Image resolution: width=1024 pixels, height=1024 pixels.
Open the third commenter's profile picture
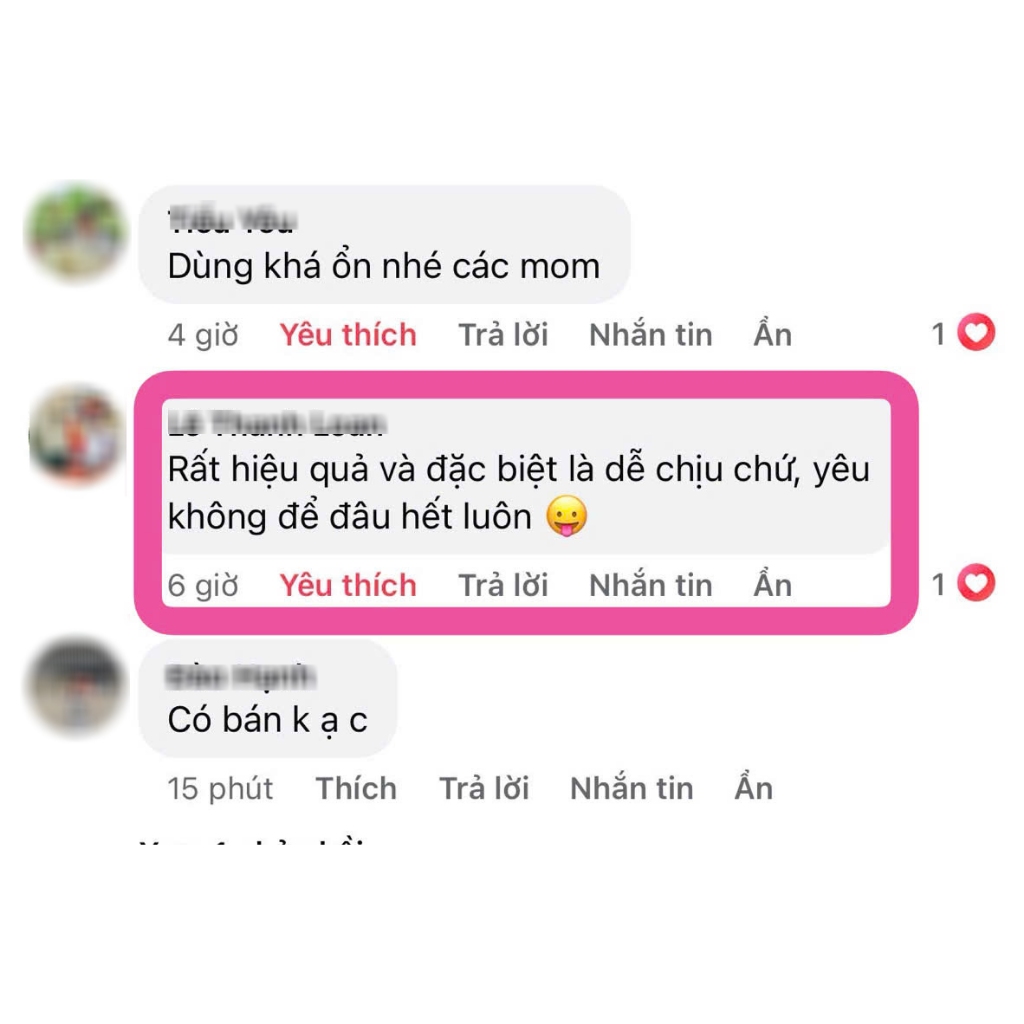76,686
